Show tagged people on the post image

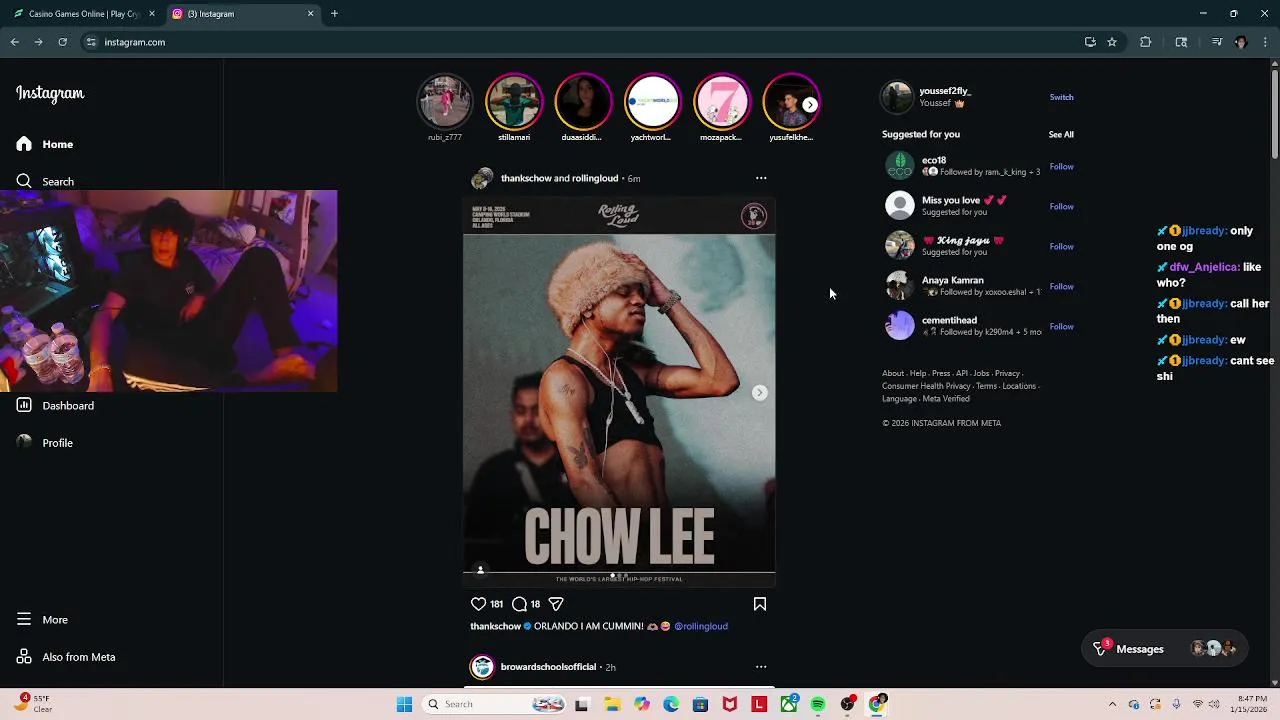480,570
